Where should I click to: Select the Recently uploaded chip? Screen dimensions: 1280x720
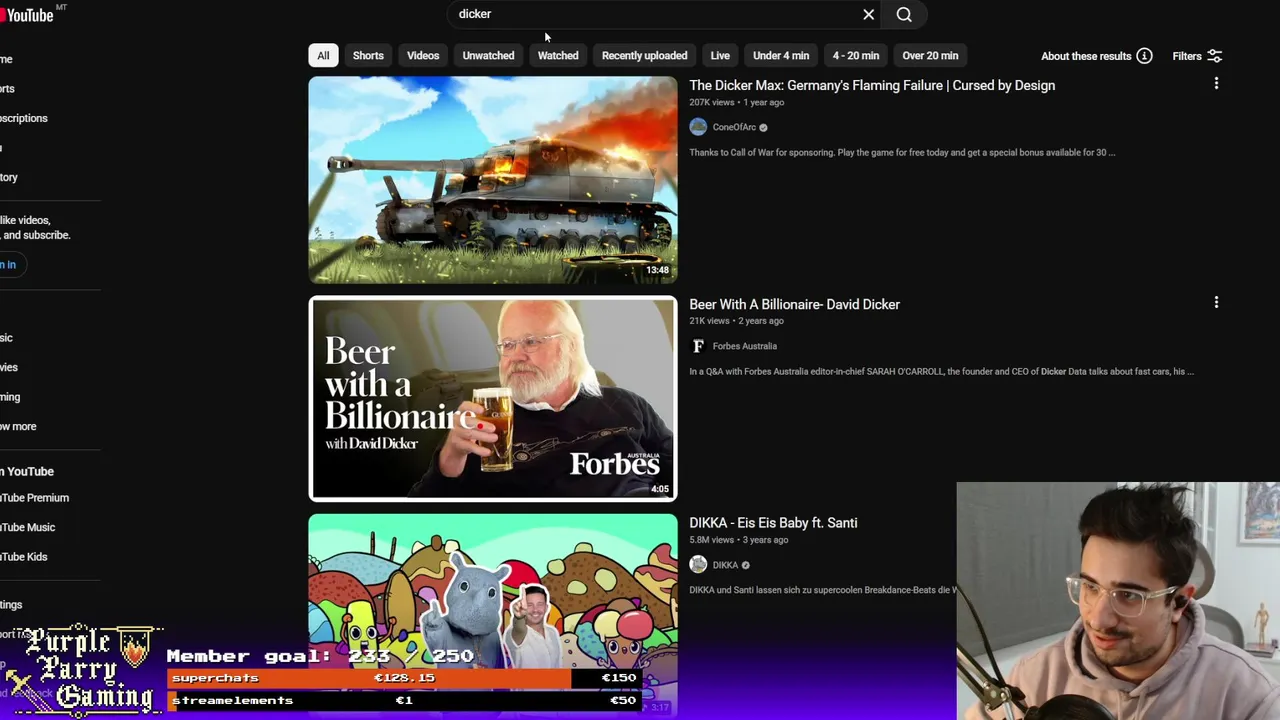click(644, 56)
